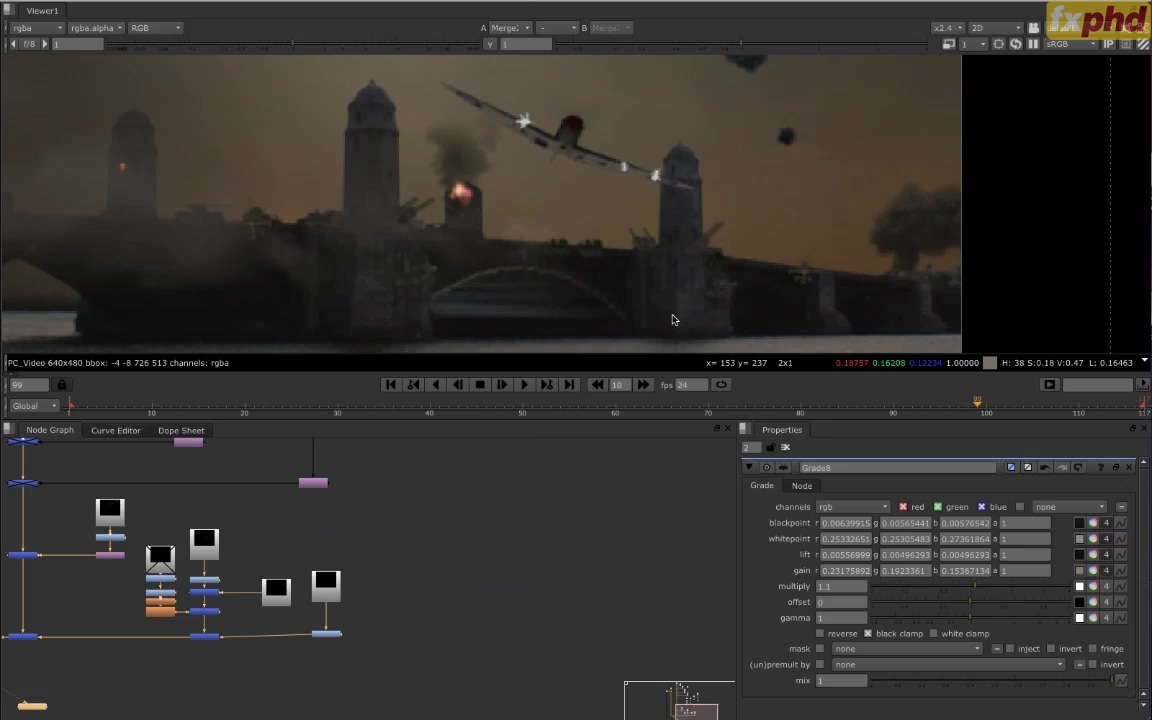1152x720 pixels.
Task: Open the channels rgb dropdown
Action: [x=853, y=507]
